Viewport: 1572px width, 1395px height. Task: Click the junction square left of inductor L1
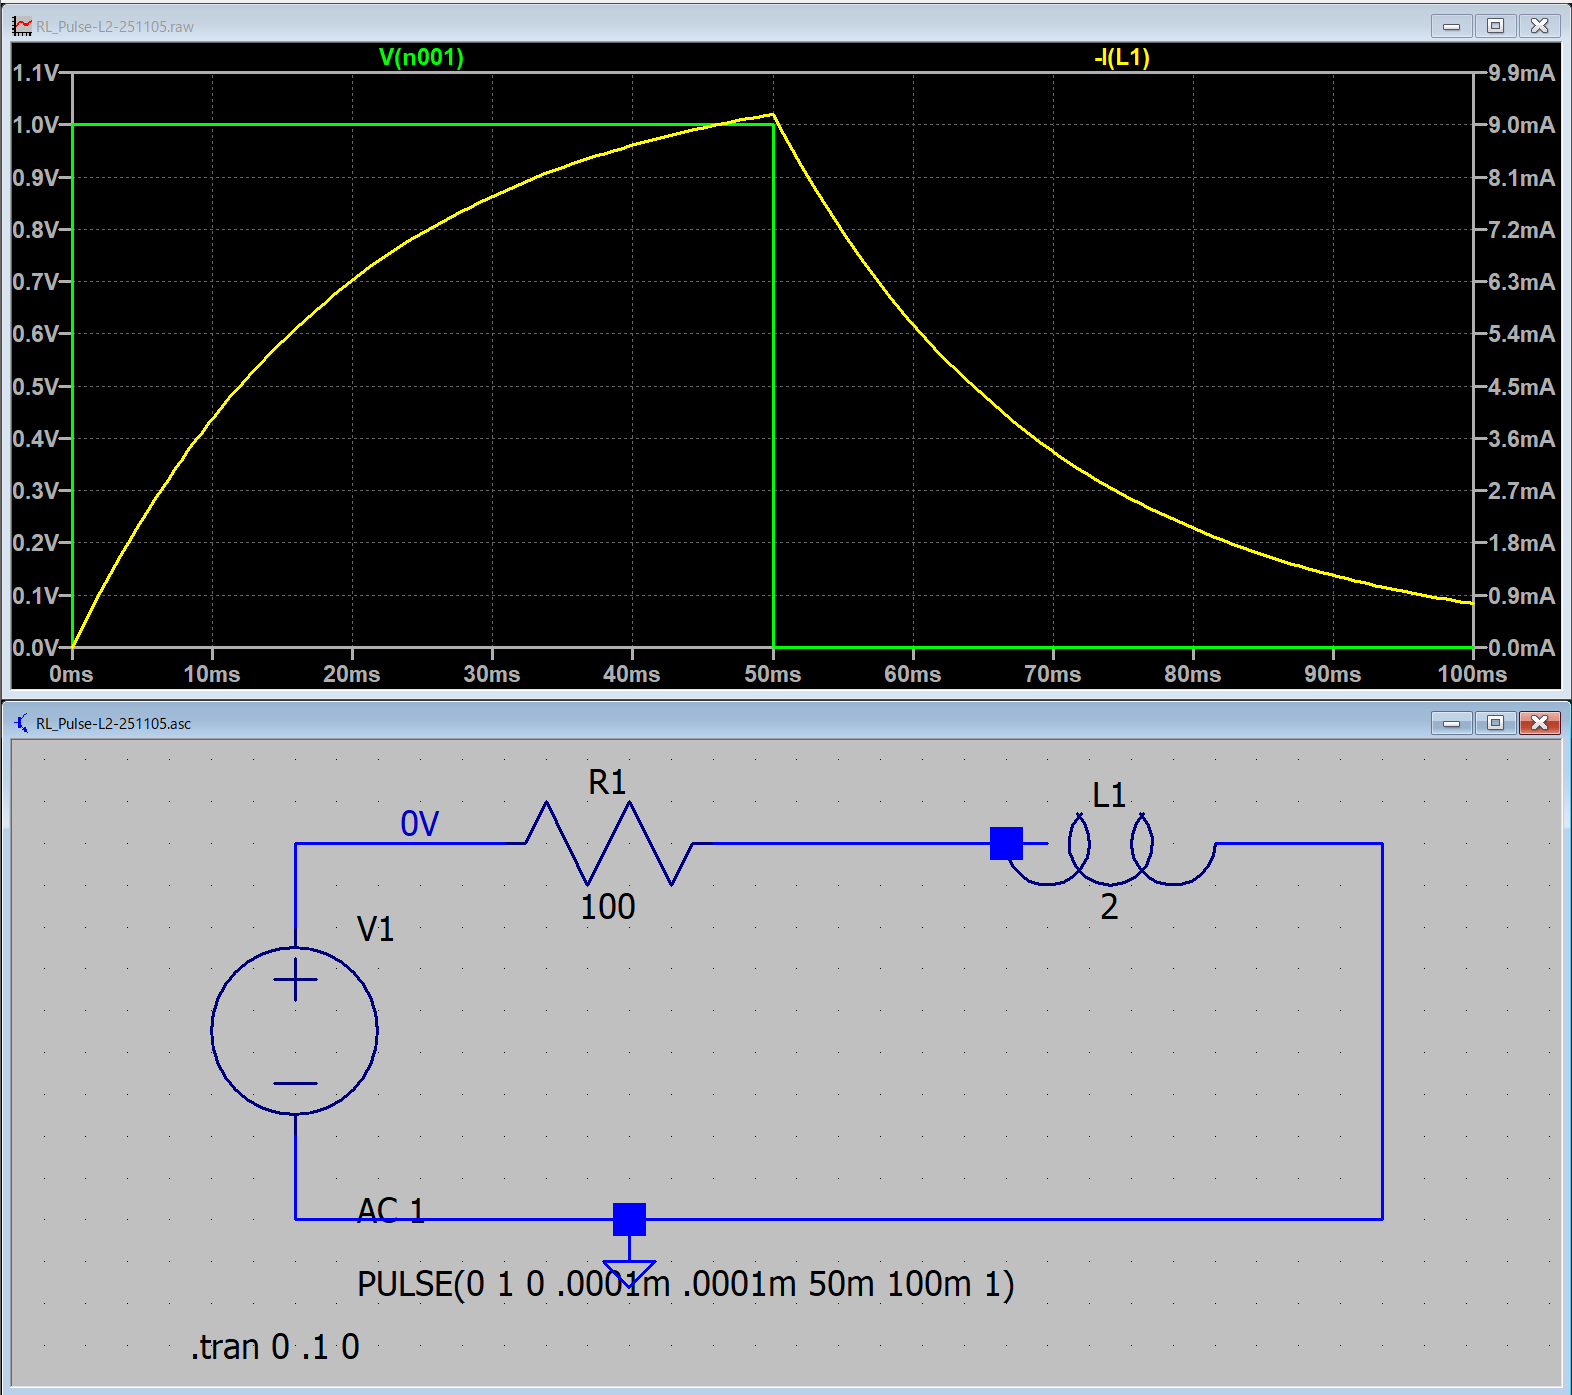point(1006,843)
